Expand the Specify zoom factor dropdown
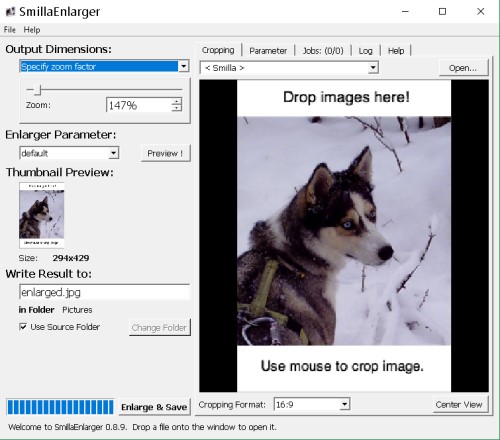This screenshot has width=500, height=440. pos(184,66)
